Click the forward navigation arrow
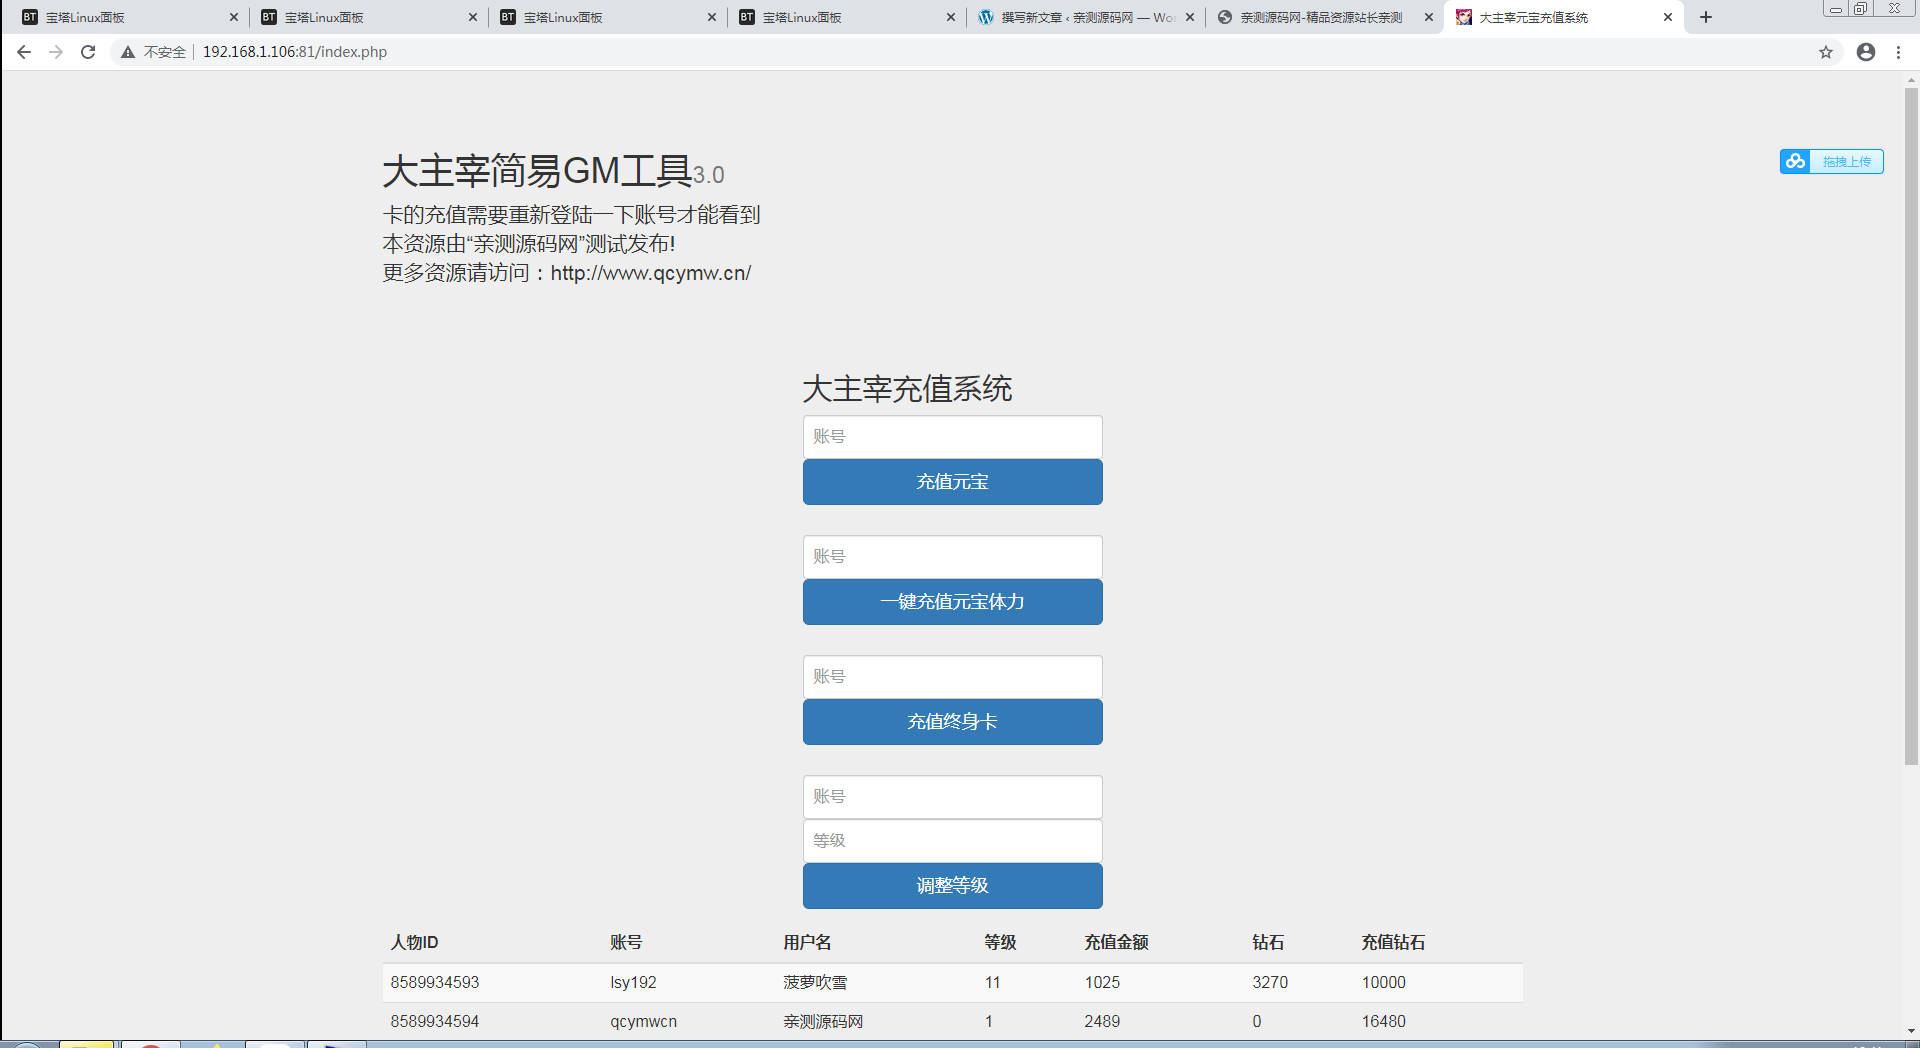The width and height of the screenshot is (1920, 1048). pyautogui.click(x=56, y=52)
